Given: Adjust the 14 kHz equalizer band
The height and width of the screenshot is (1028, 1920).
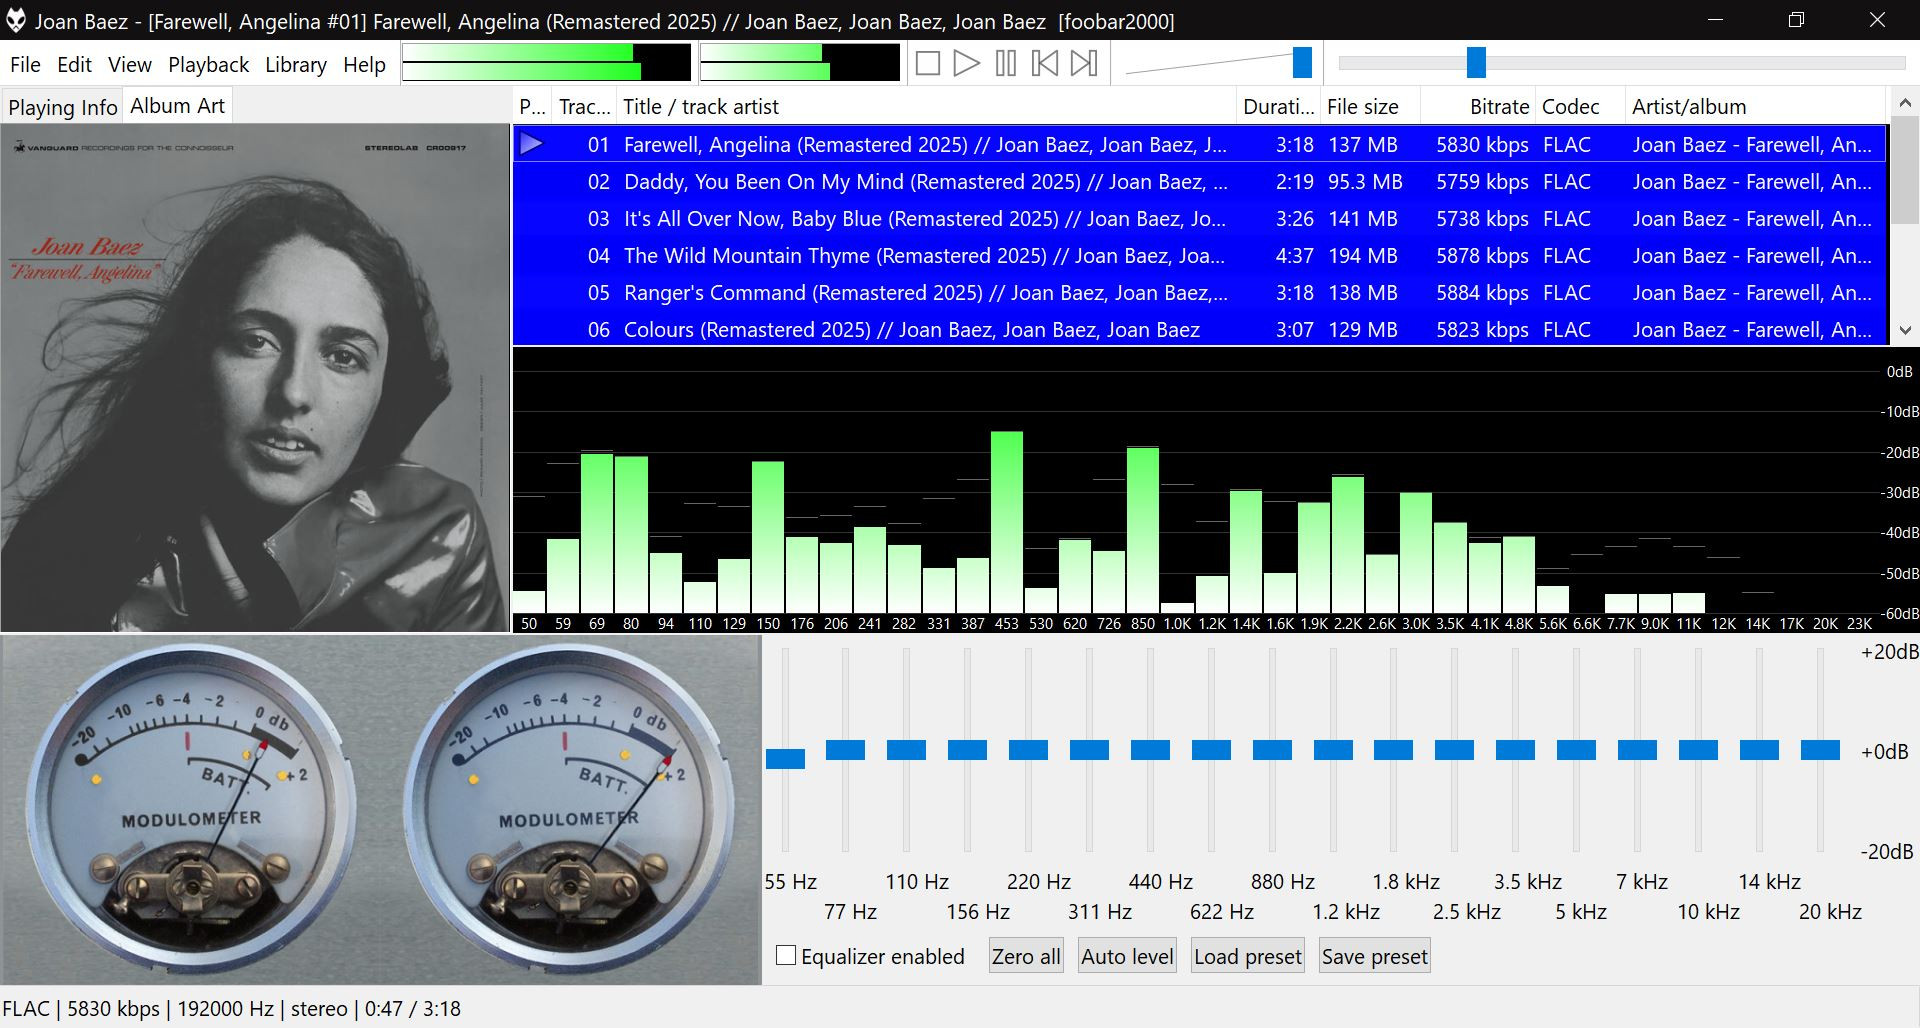Looking at the screenshot, I should tap(1759, 750).
